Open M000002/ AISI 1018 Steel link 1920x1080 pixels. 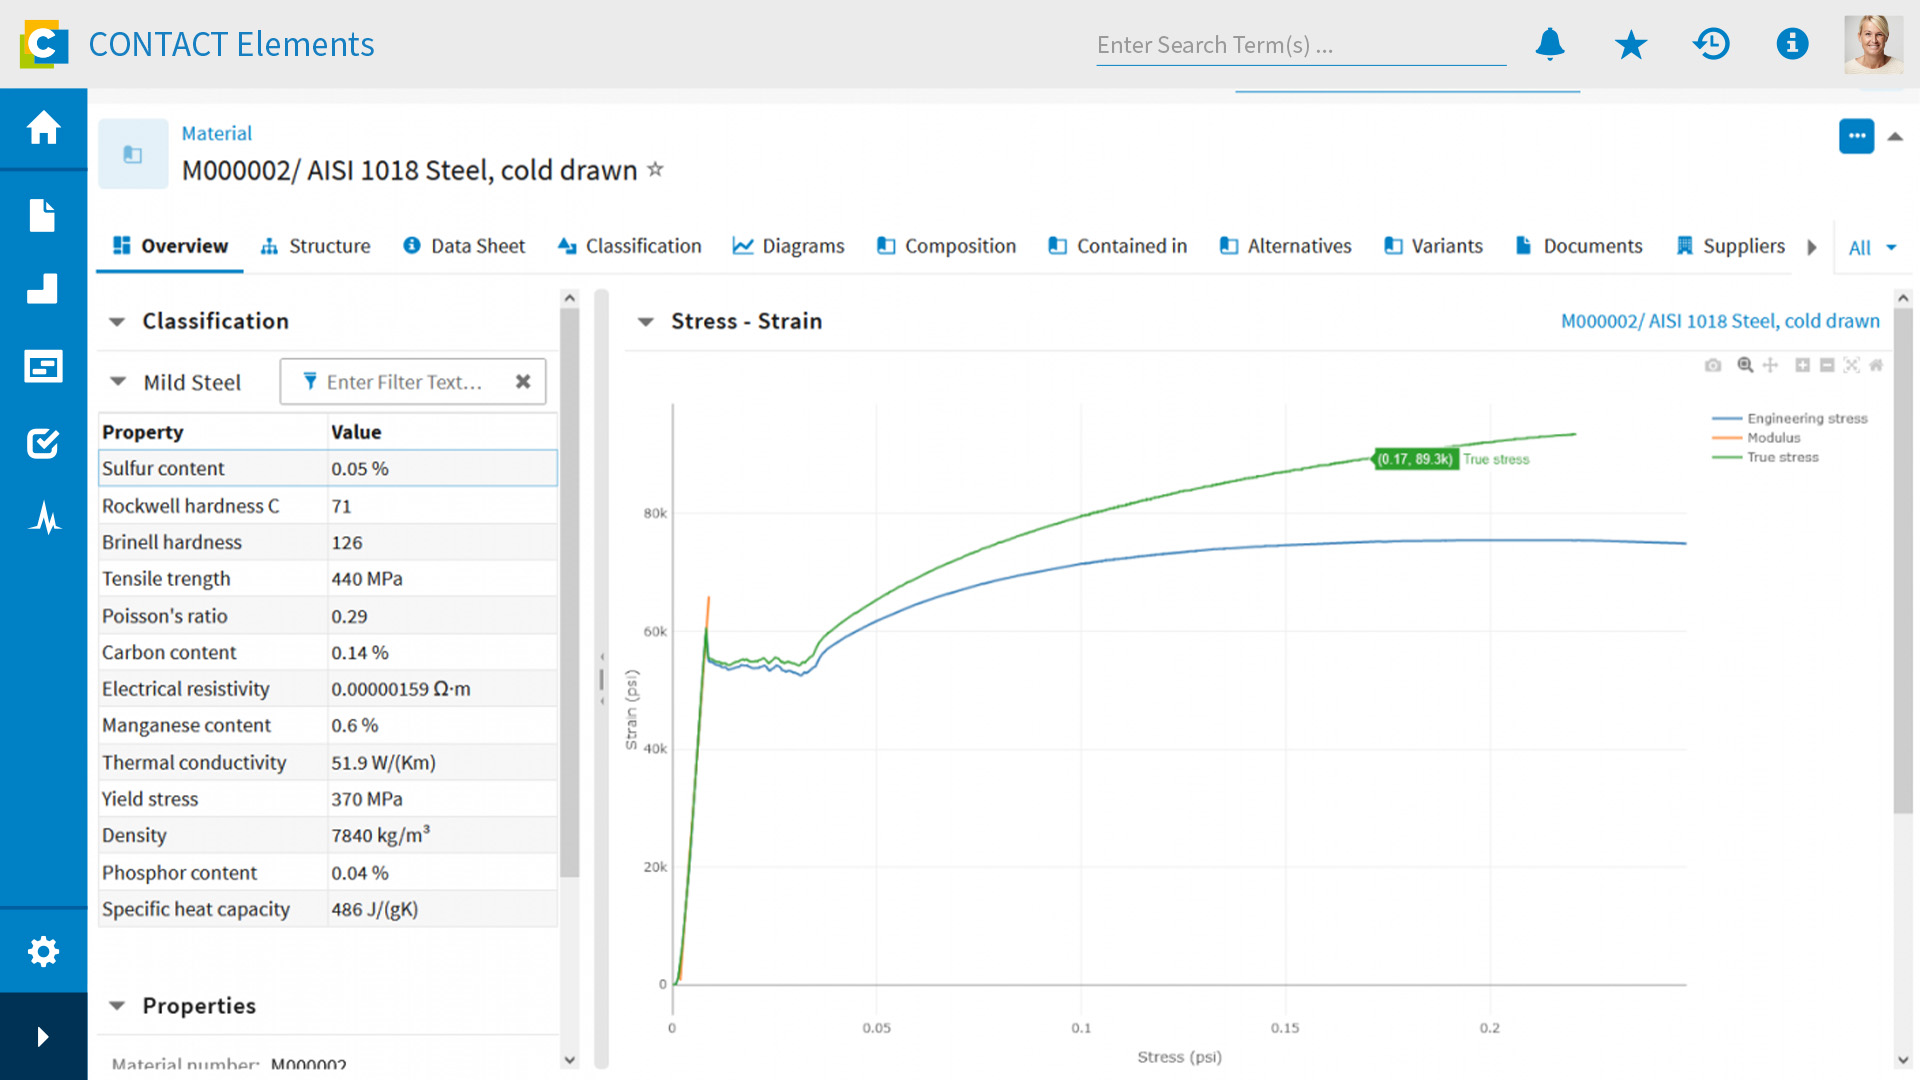[x=1719, y=321]
